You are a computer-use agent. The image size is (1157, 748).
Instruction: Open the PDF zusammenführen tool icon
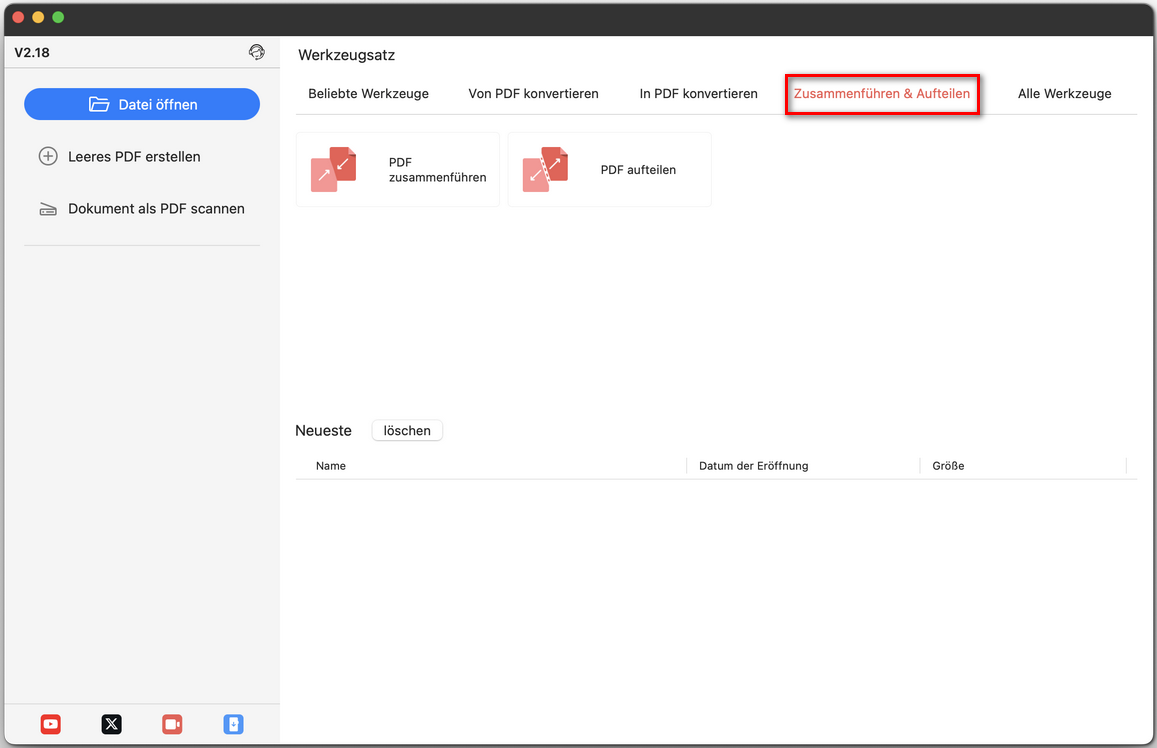point(333,169)
